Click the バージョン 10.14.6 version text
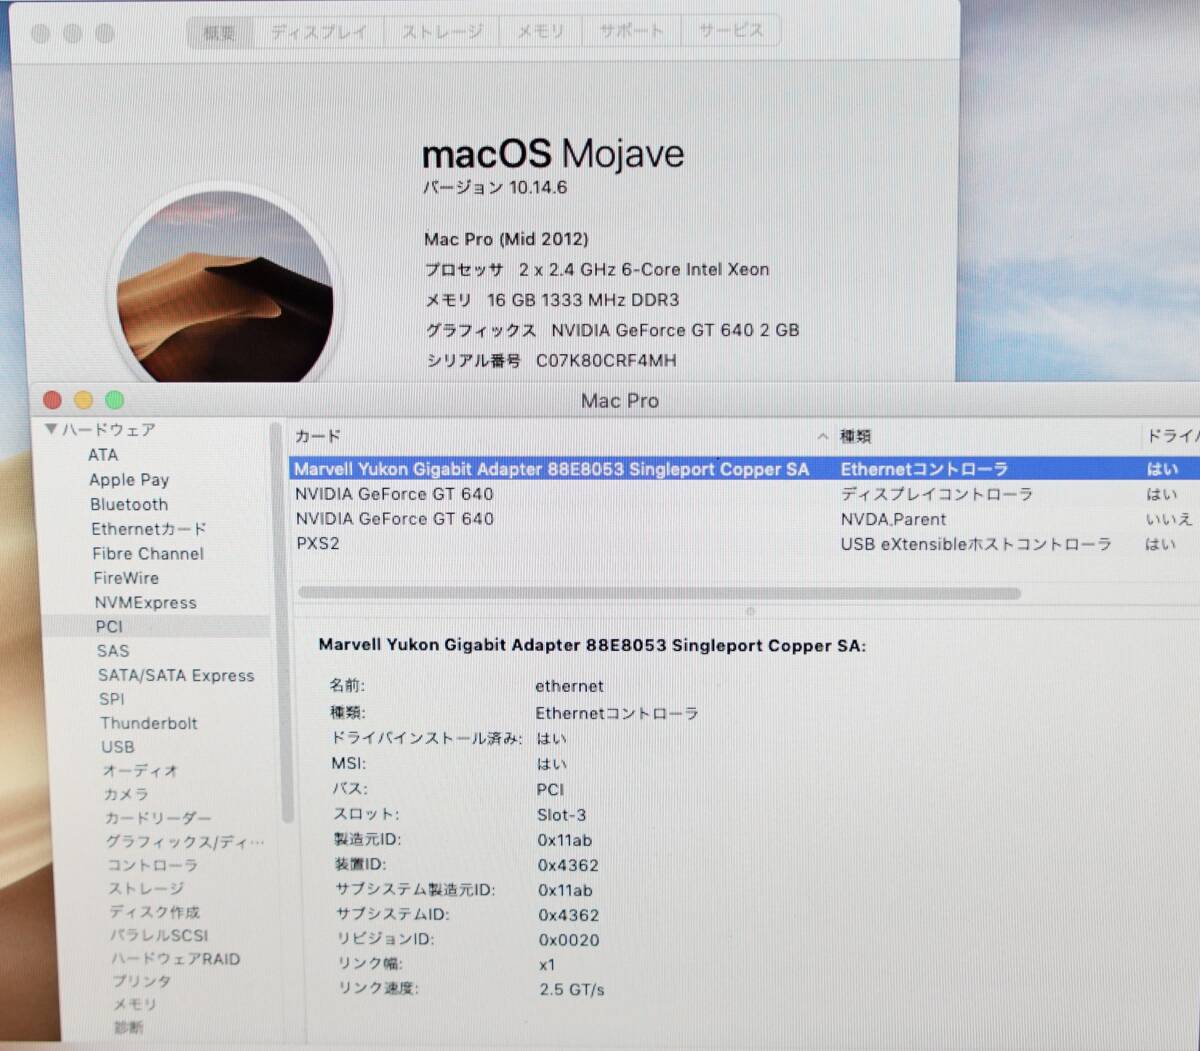Image resolution: width=1200 pixels, height=1051 pixels. pos(495,188)
